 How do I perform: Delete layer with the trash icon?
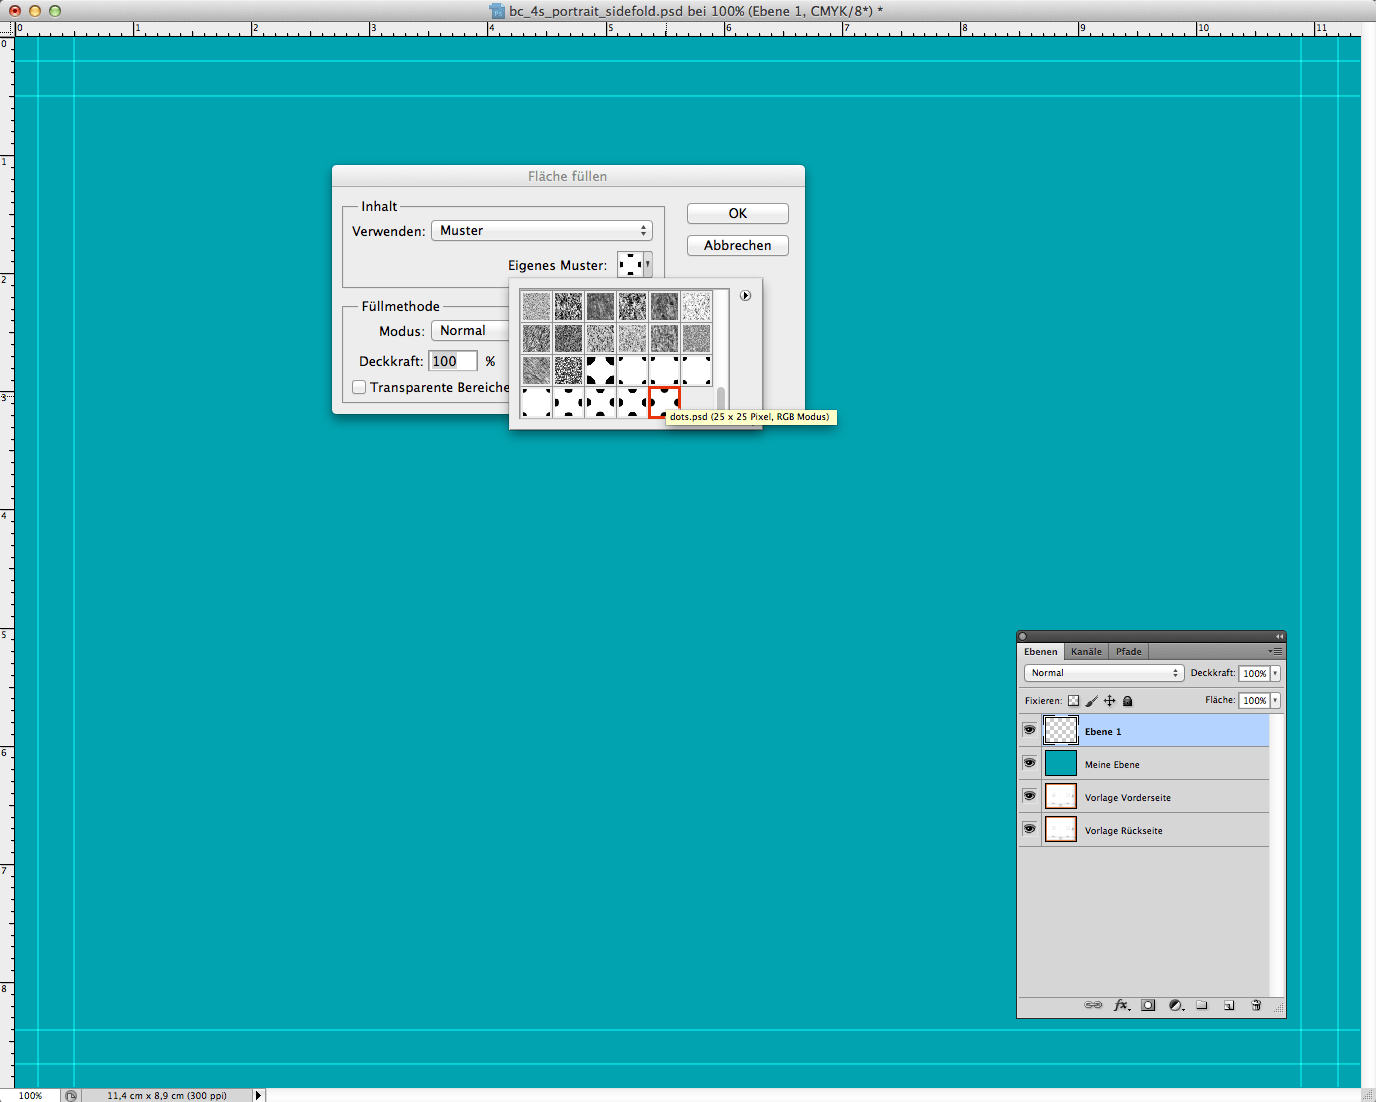(x=1256, y=1005)
